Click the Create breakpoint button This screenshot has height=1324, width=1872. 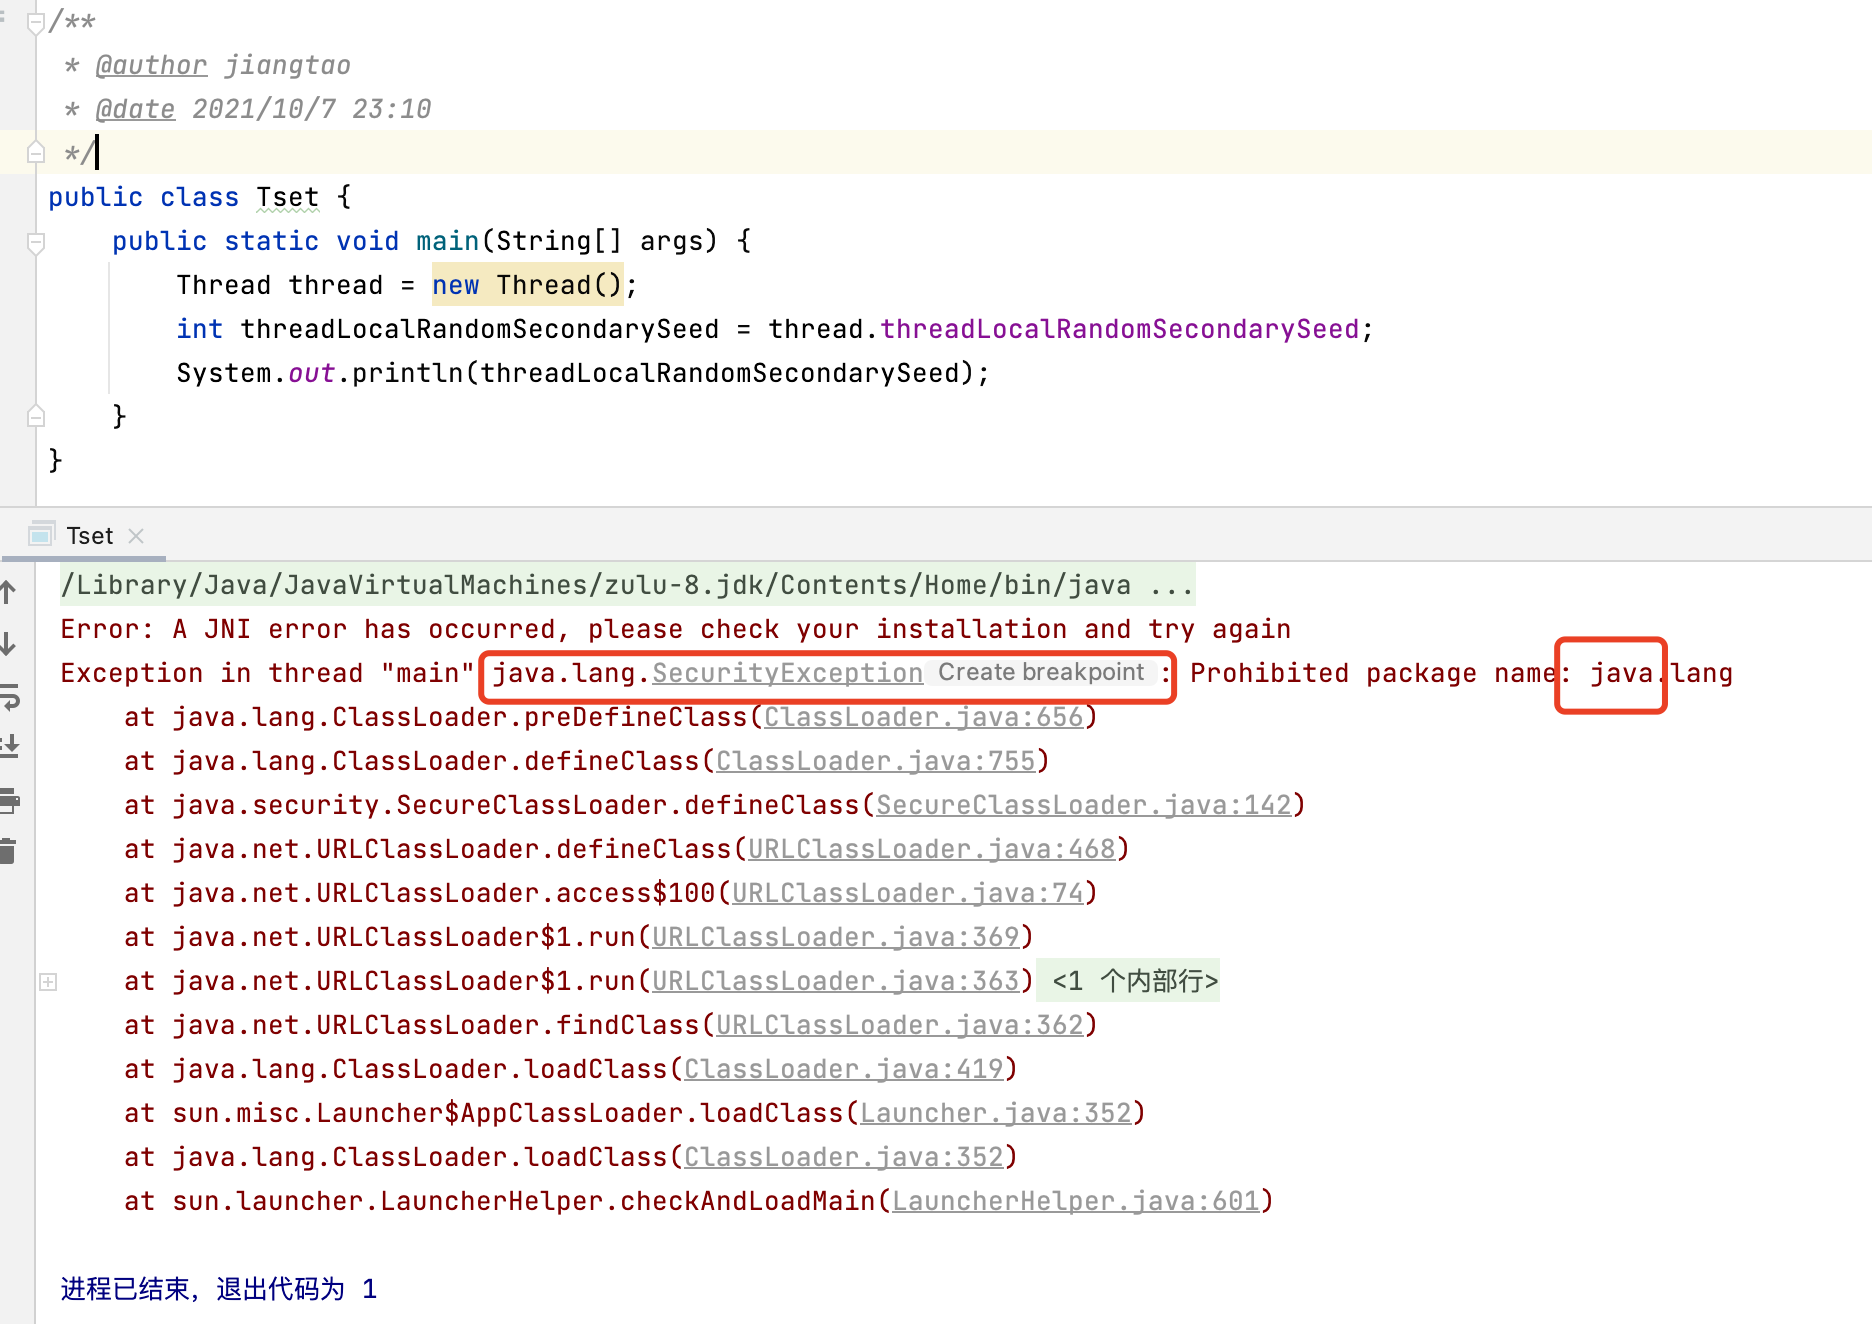[1040, 673]
